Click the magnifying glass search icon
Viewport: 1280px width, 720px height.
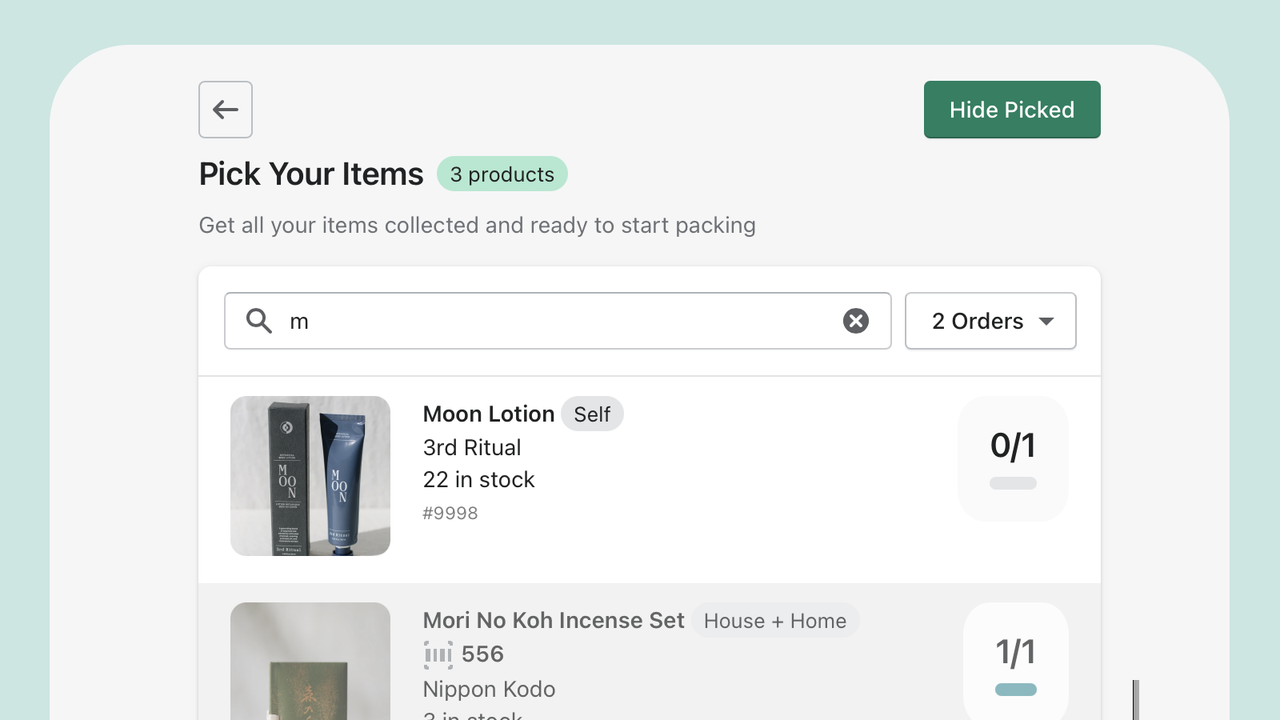tap(258, 321)
